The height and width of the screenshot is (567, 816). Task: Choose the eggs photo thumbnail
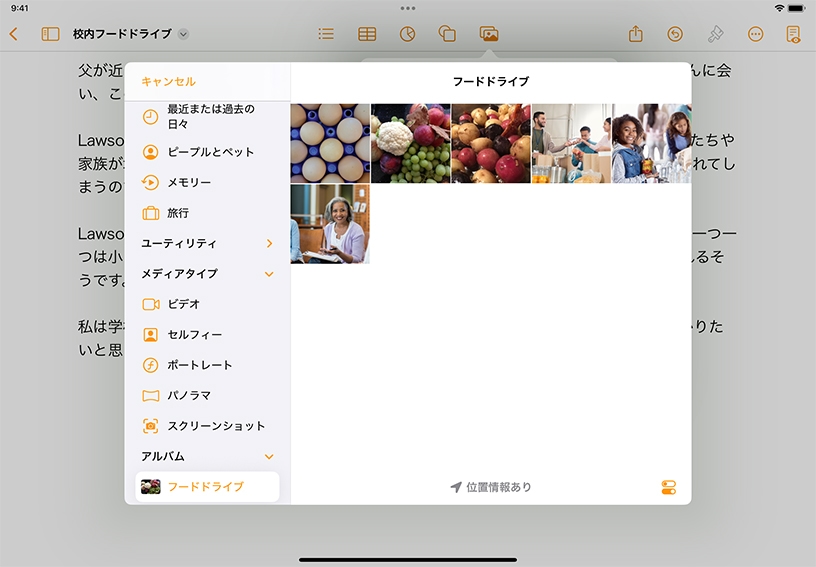coord(330,143)
